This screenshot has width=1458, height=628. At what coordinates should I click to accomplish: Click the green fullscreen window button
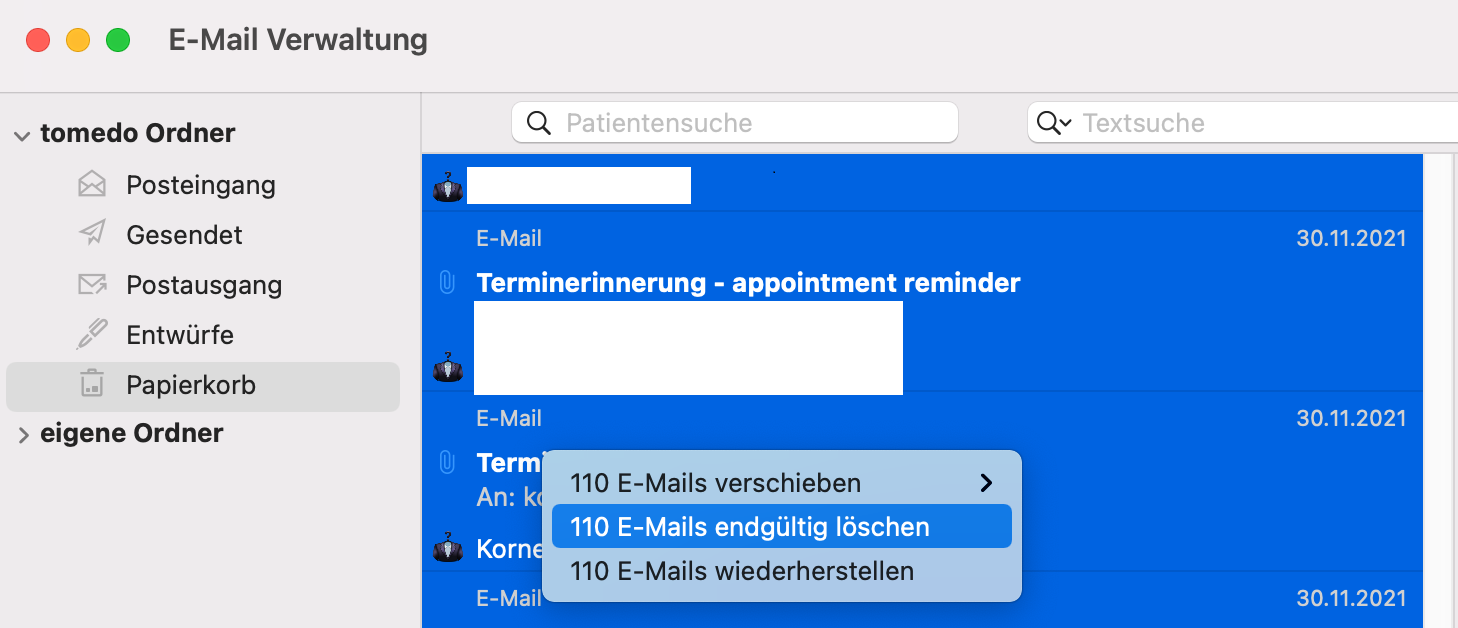(x=118, y=41)
